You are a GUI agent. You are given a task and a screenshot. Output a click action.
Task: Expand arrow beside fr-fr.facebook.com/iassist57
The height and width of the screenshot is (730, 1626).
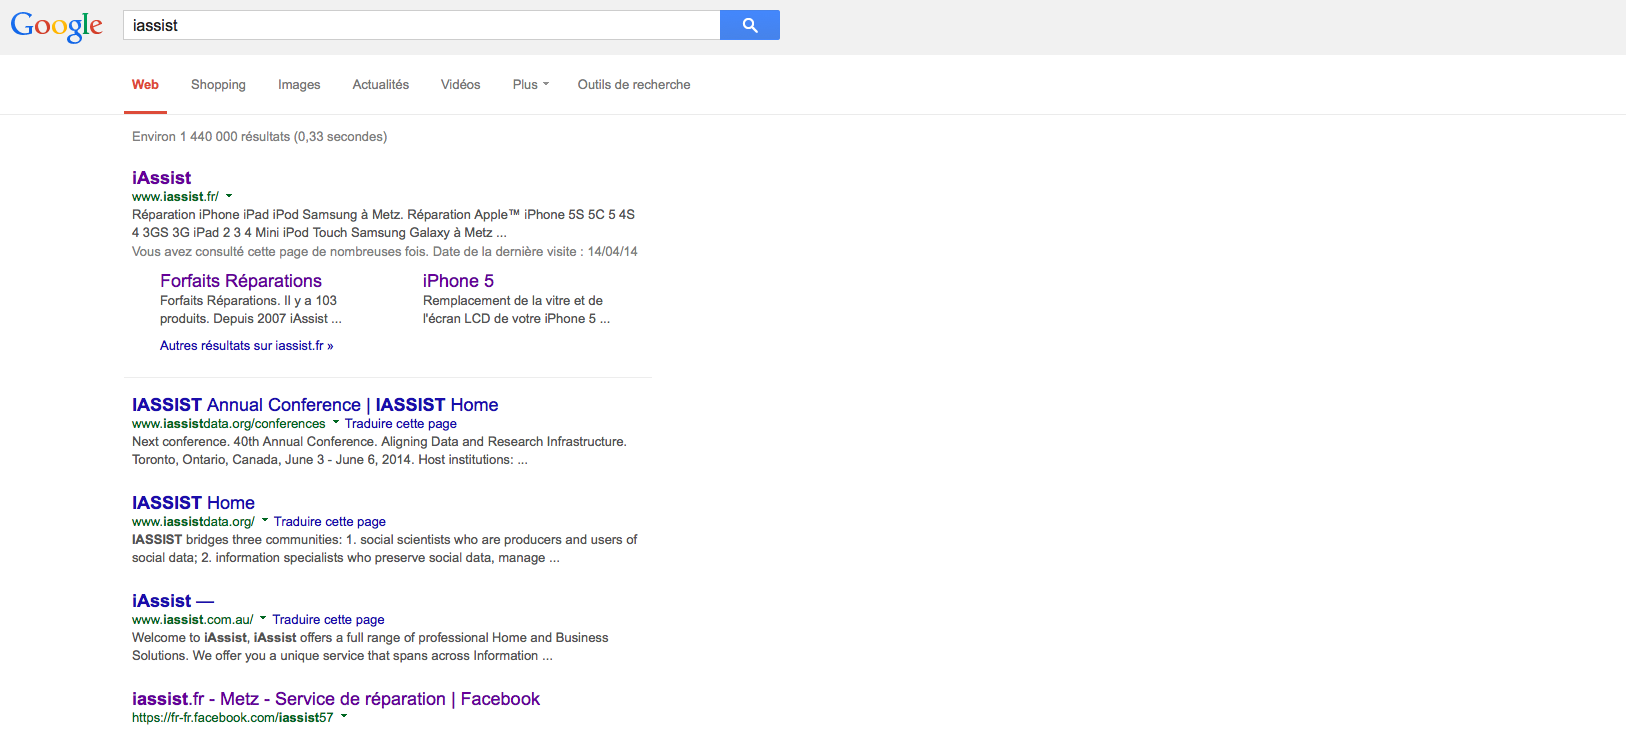pyautogui.click(x=344, y=717)
